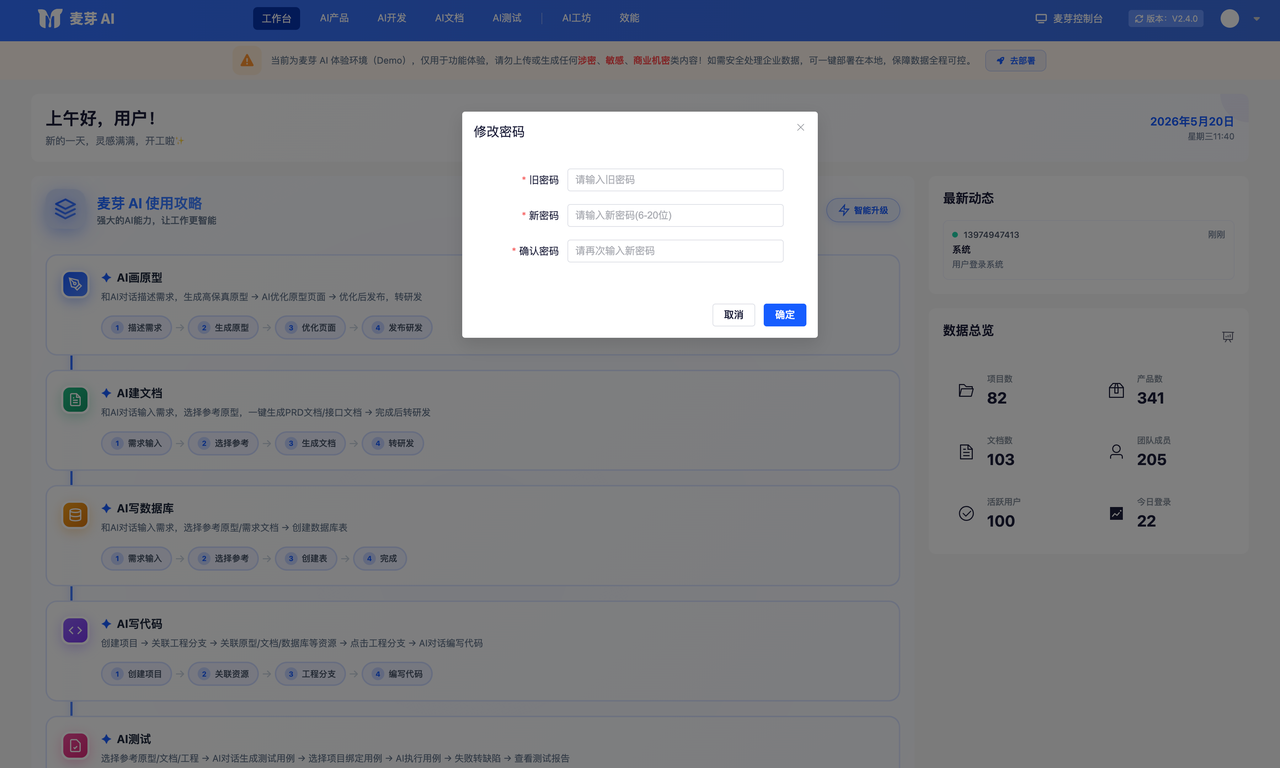
Task: Click the user avatar in header
Action: click(1230, 18)
